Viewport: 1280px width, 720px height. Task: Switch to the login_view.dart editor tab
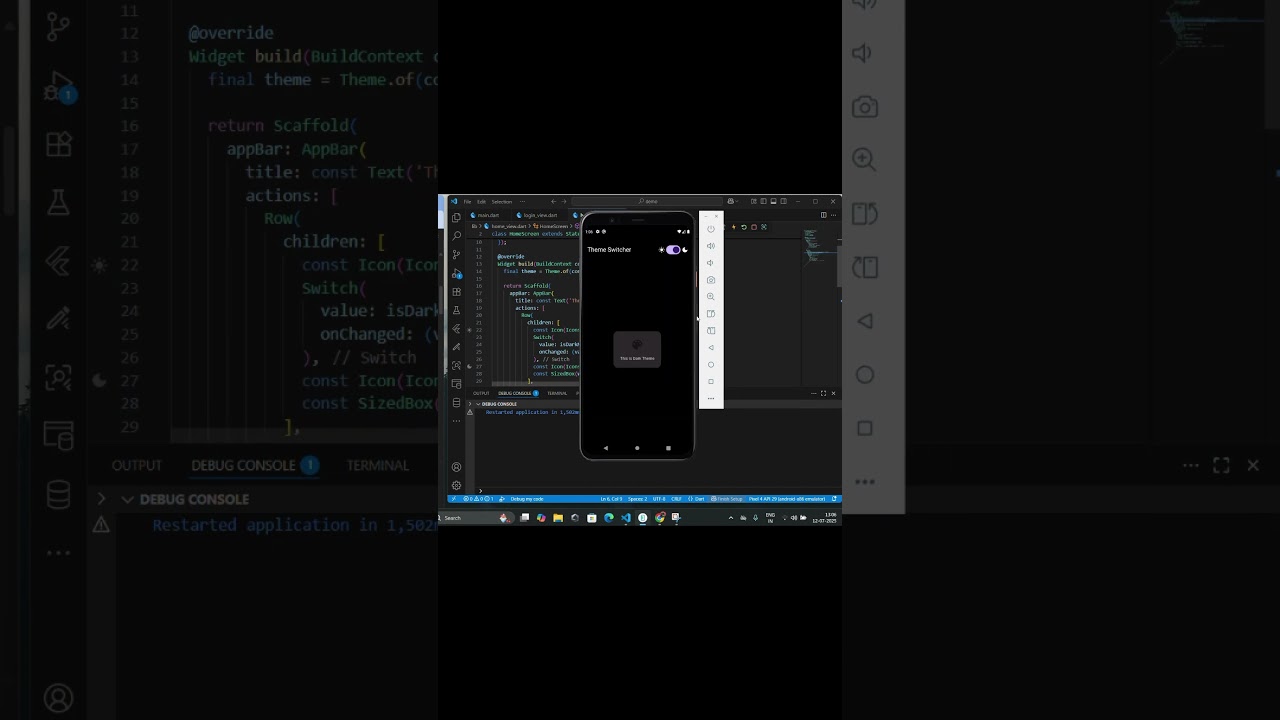coord(540,215)
